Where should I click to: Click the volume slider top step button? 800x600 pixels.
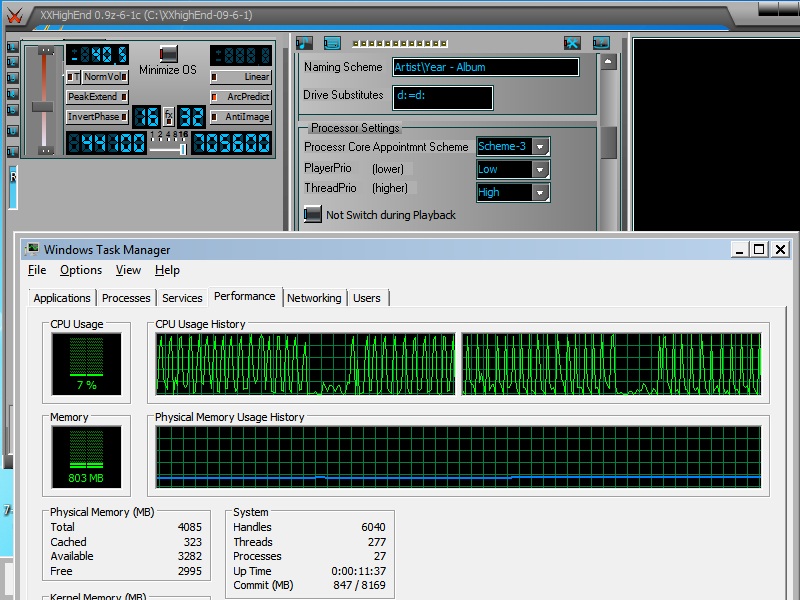(46, 51)
